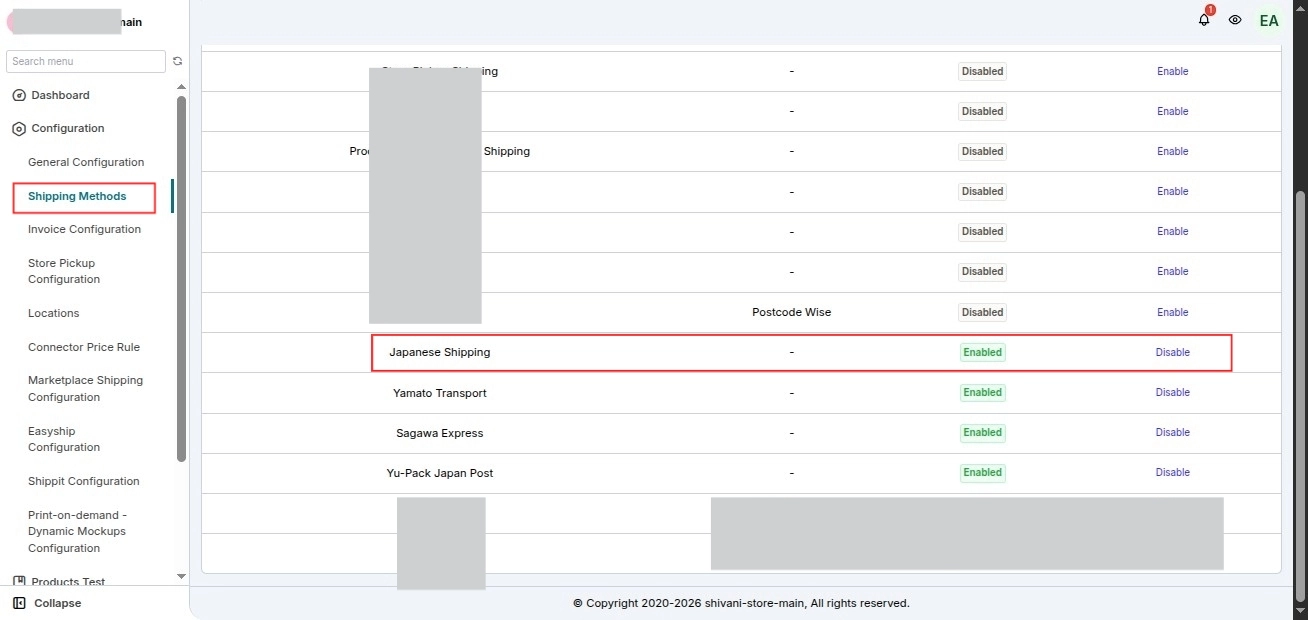The image size is (1308, 620).
Task: Click the Collapse sidebar icon
Action: [19, 603]
